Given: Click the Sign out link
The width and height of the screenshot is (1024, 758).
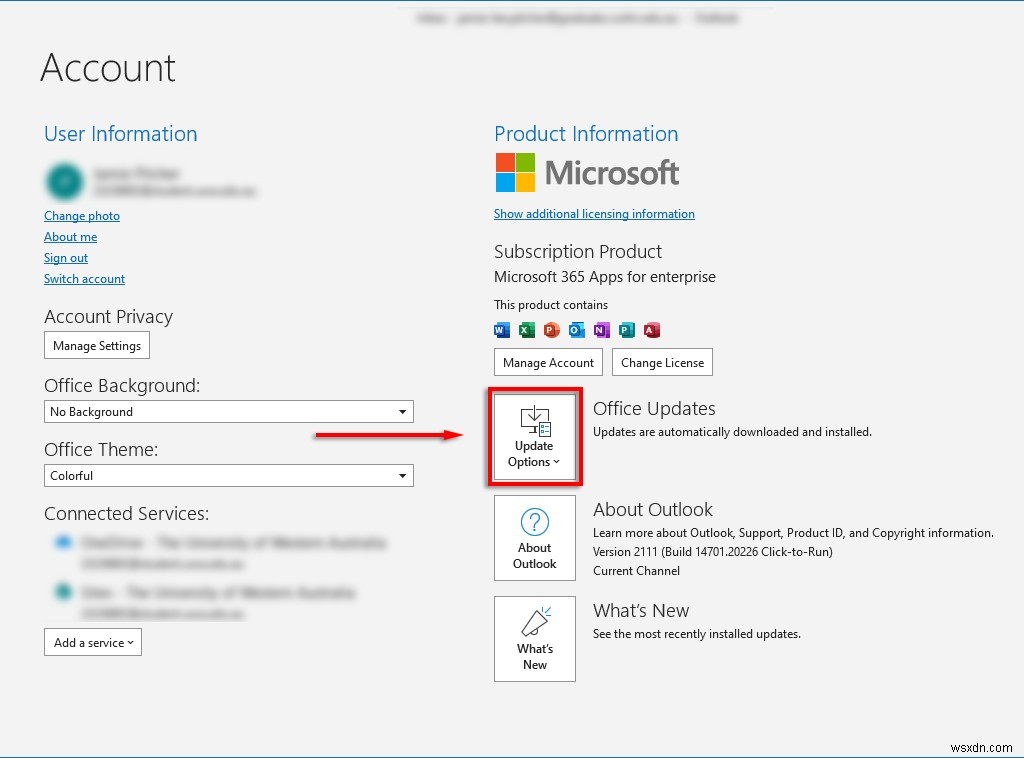Looking at the screenshot, I should pyautogui.click(x=66, y=257).
